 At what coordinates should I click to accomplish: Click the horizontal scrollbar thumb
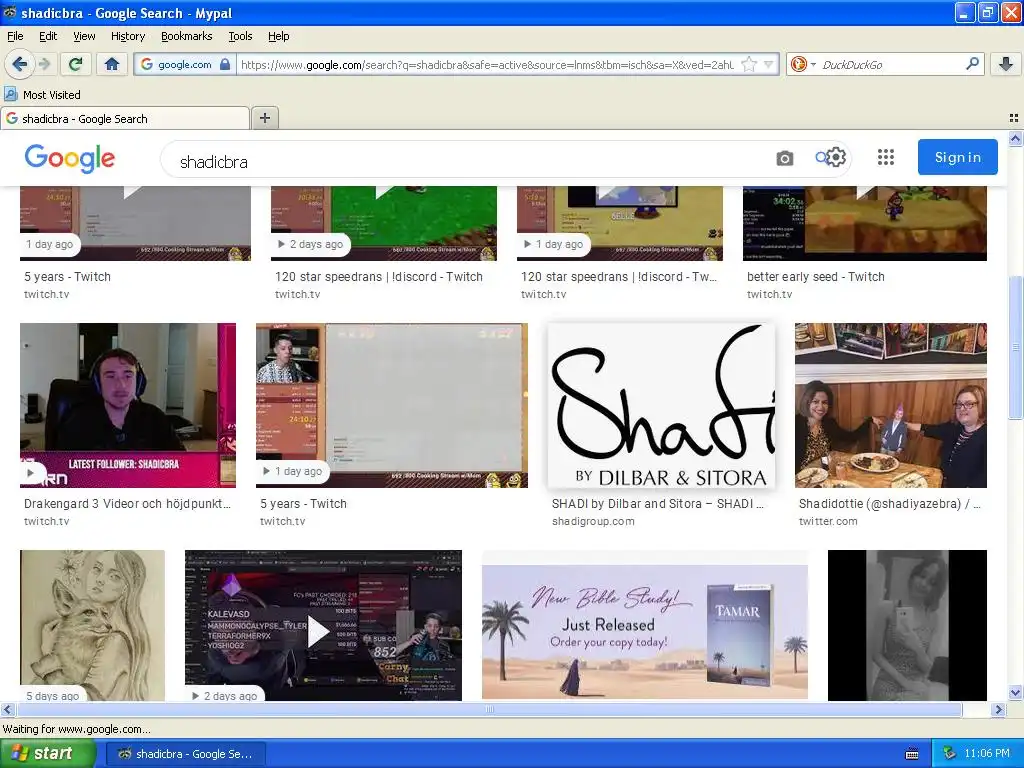click(x=488, y=709)
